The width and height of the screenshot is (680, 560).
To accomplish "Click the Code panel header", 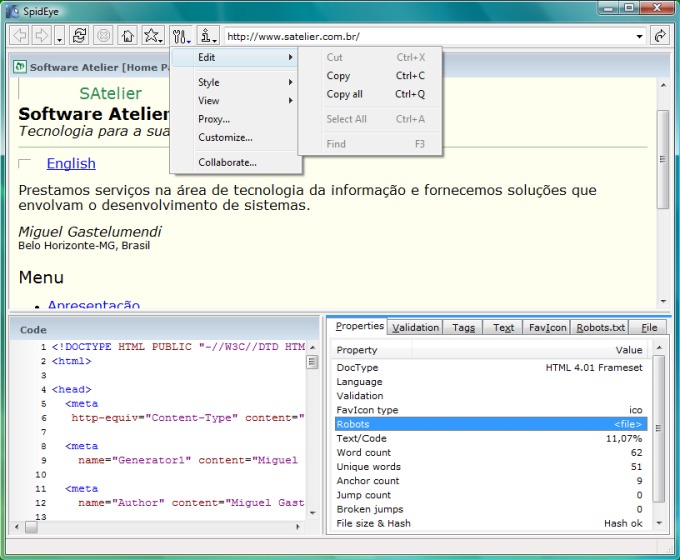I will click(x=165, y=330).
